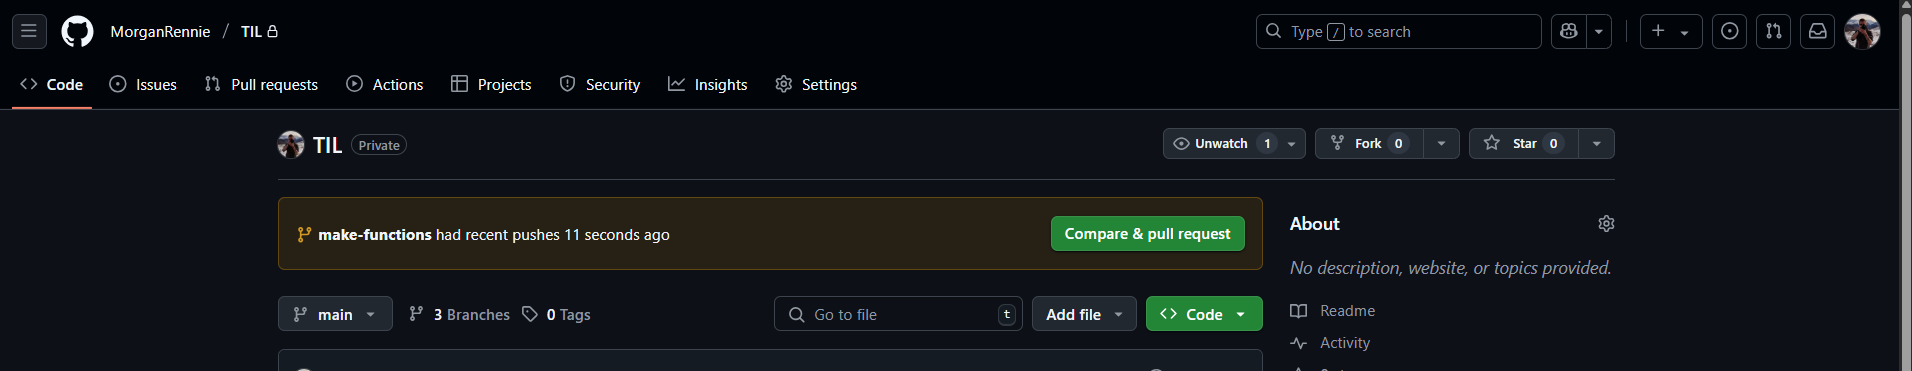This screenshot has width=1912, height=371.
Task: Switch to the Insights tab
Action: click(708, 84)
